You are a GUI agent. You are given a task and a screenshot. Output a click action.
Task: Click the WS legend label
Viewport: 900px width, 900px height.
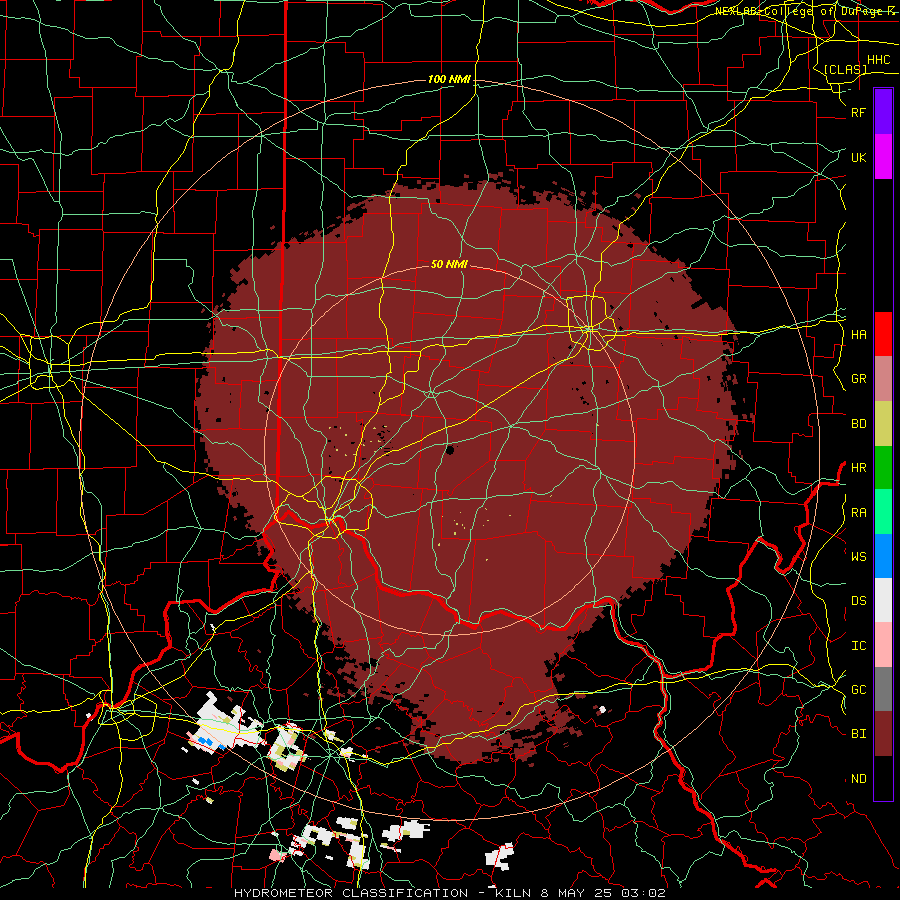(x=858, y=557)
